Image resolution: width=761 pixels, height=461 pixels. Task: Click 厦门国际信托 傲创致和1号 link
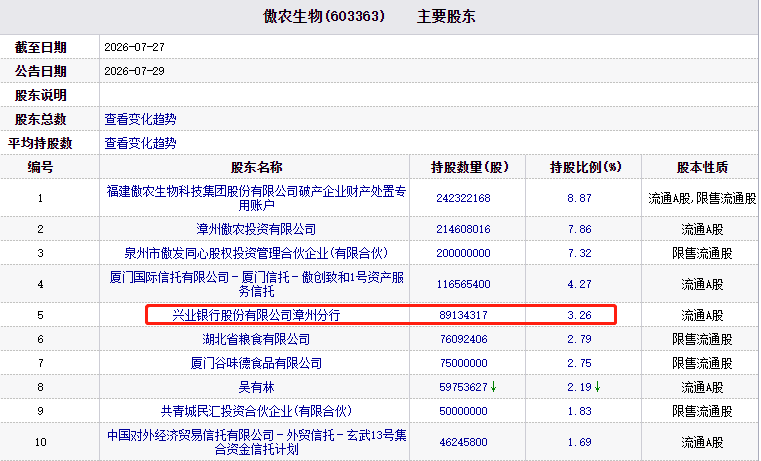pyautogui.click(x=256, y=284)
